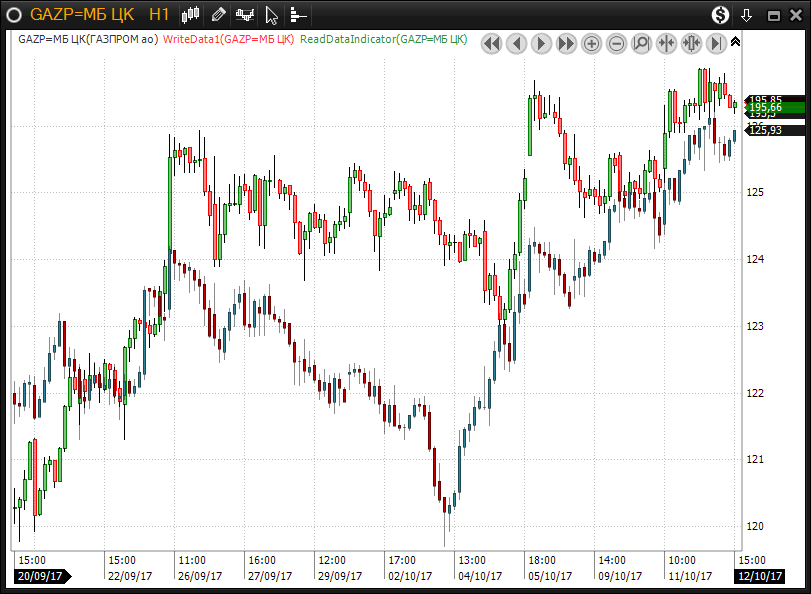Toggle the circle status indicator beside GAZP
The height and width of the screenshot is (594, 811).
tap(14, 14)
